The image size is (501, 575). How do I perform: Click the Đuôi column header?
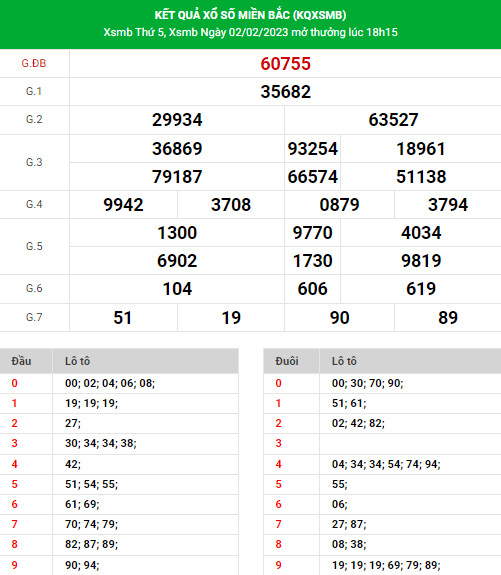point(287,361)
